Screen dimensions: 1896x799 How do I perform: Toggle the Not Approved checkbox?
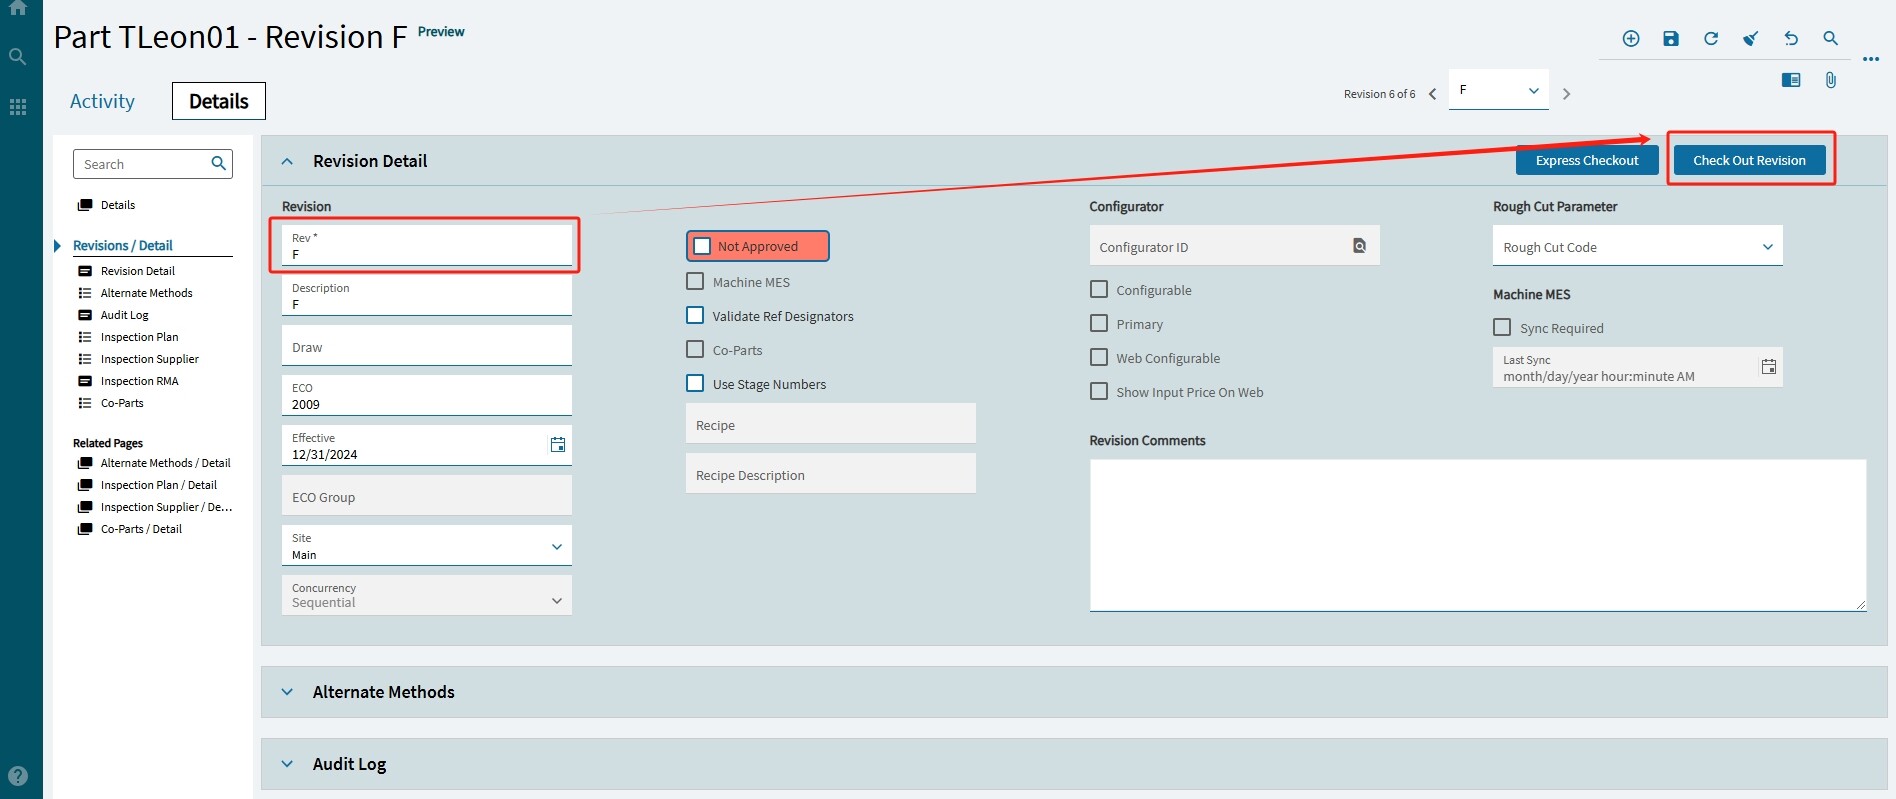pyautogui.click(x=702, y=246)
